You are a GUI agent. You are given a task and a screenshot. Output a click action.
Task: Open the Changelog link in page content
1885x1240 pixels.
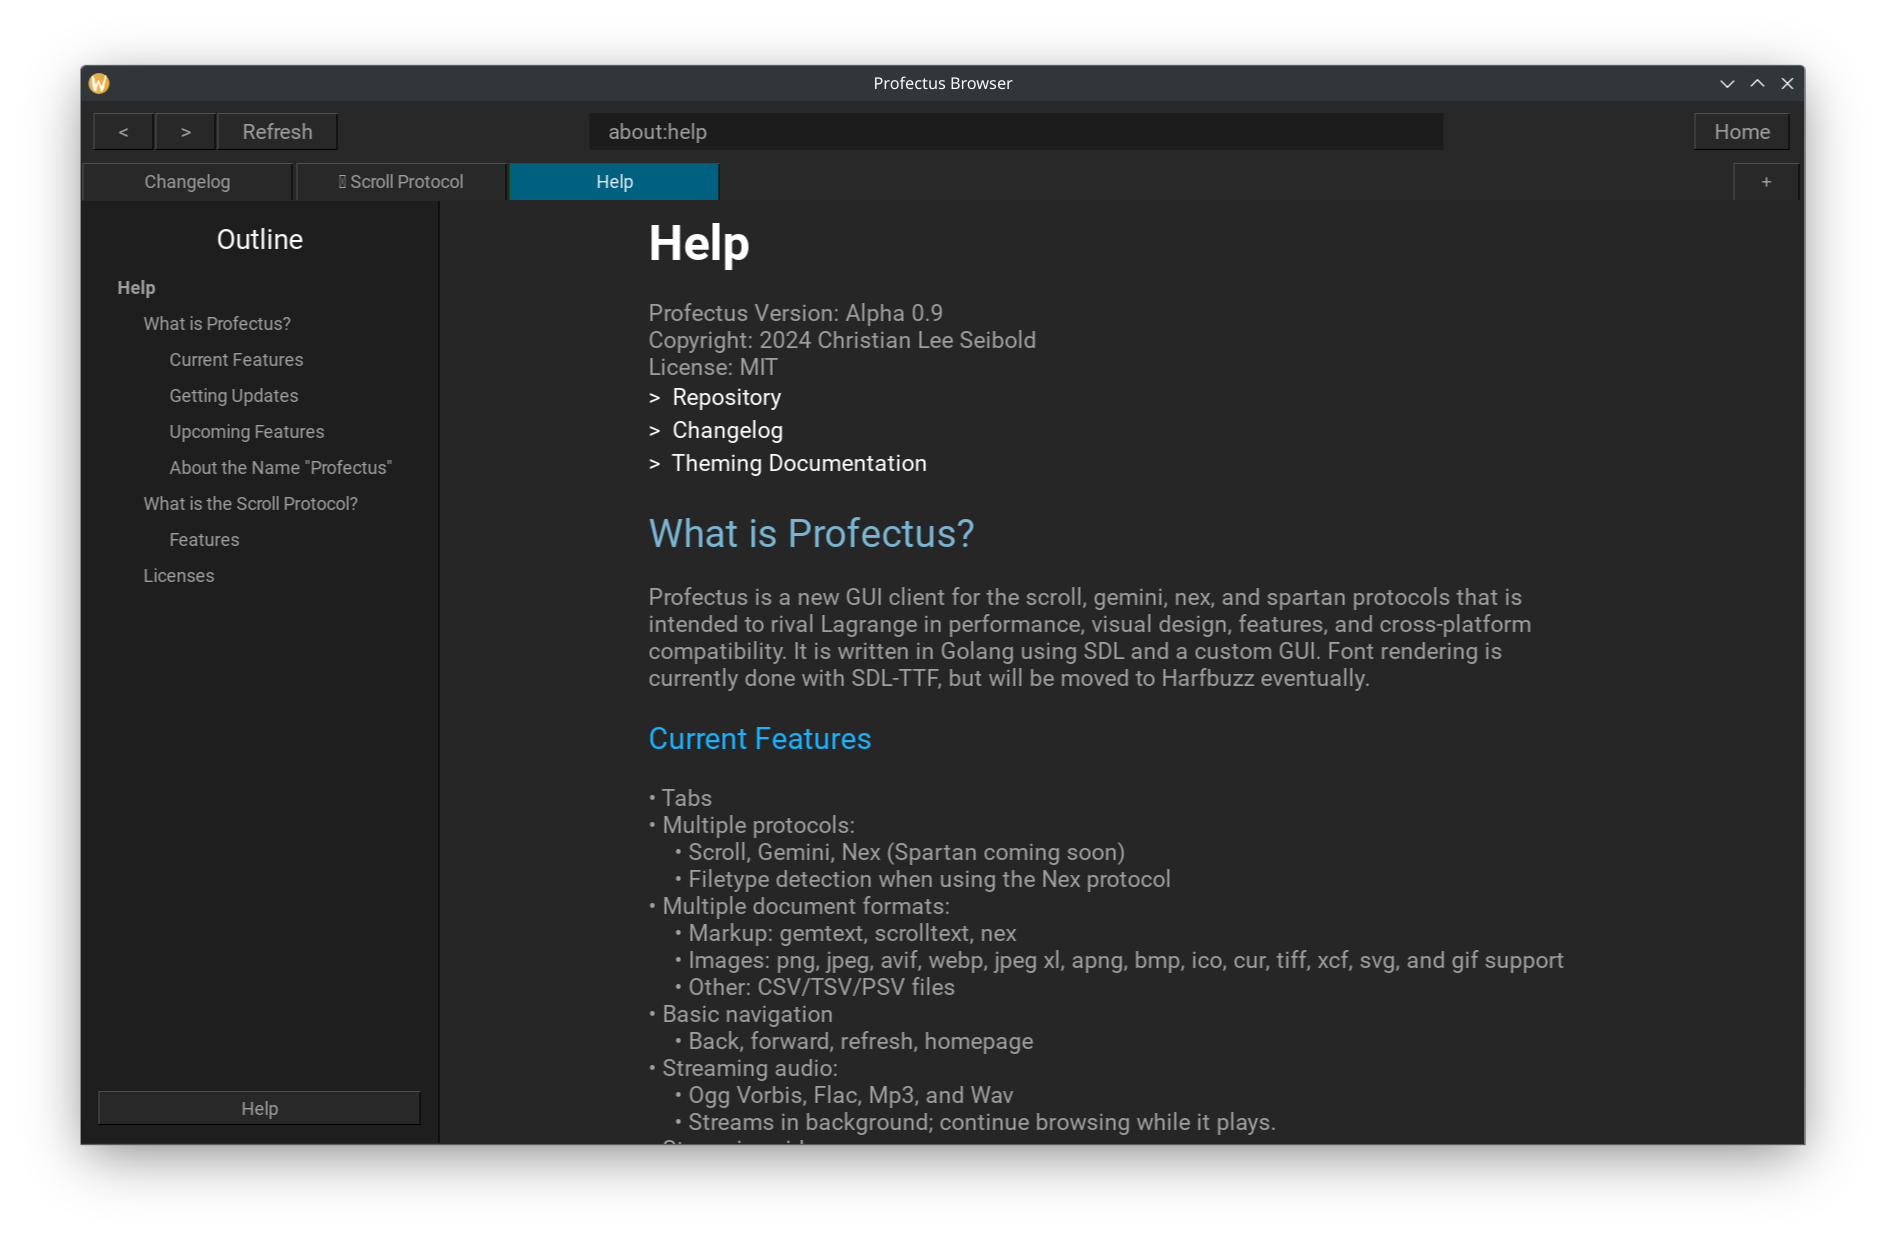727,431
